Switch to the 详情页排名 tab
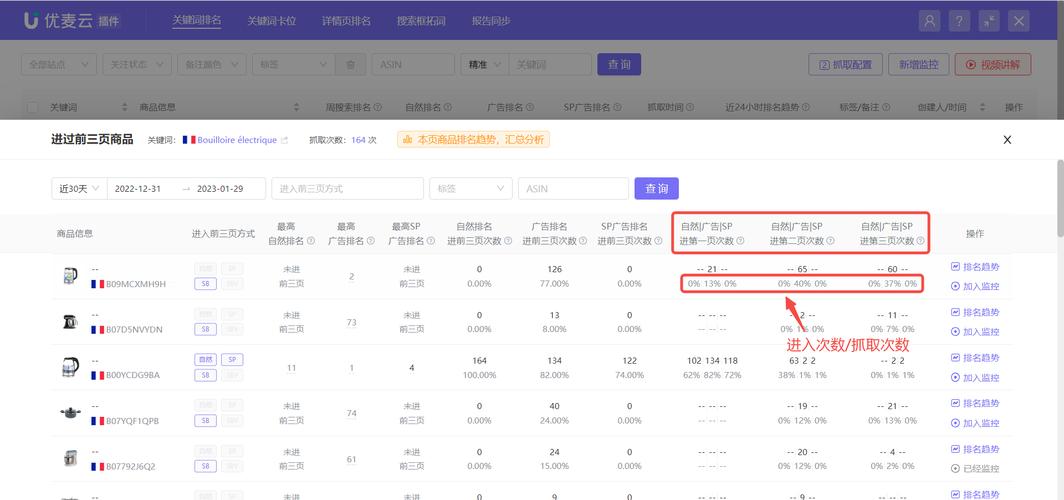The width and height of the screenshot is (1064, 500). [346, 20]
